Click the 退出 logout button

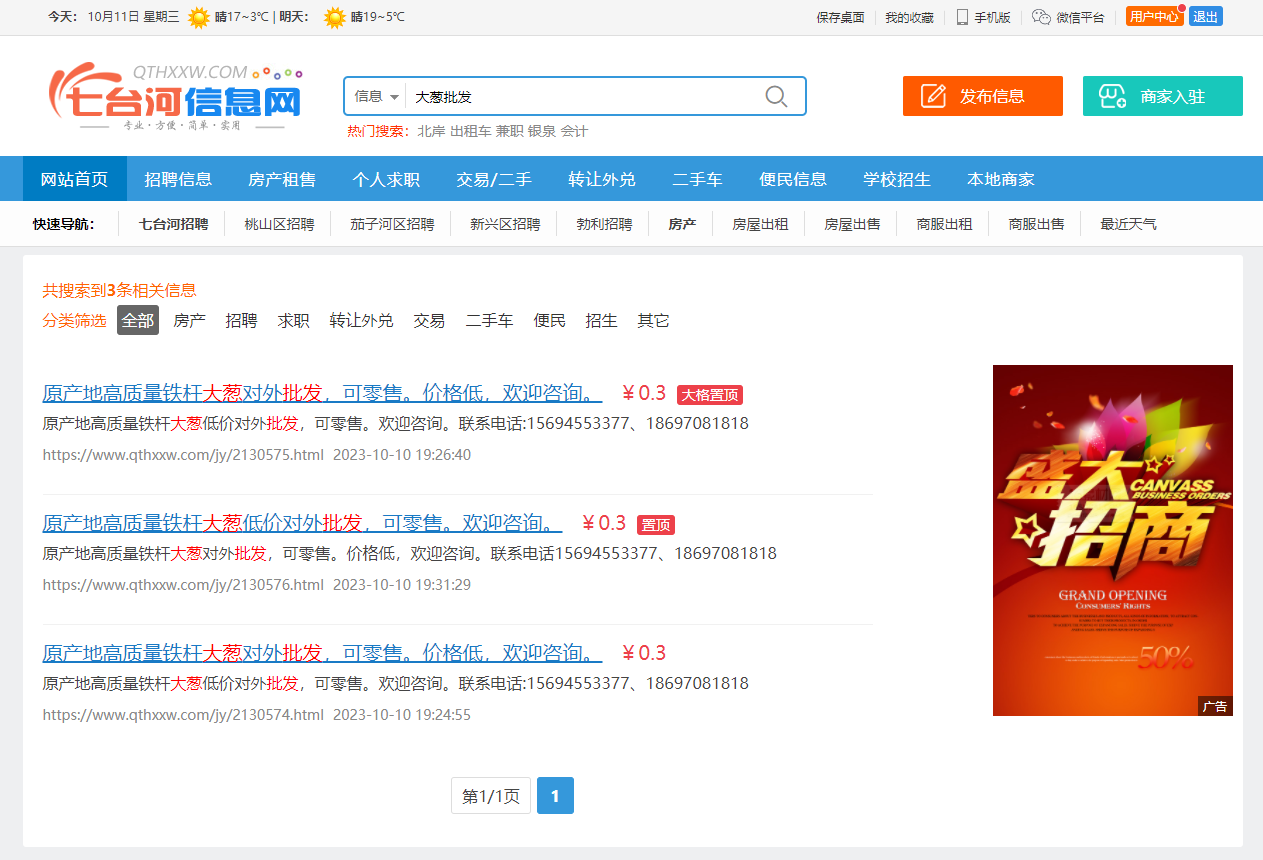[x=1205, y=17]
